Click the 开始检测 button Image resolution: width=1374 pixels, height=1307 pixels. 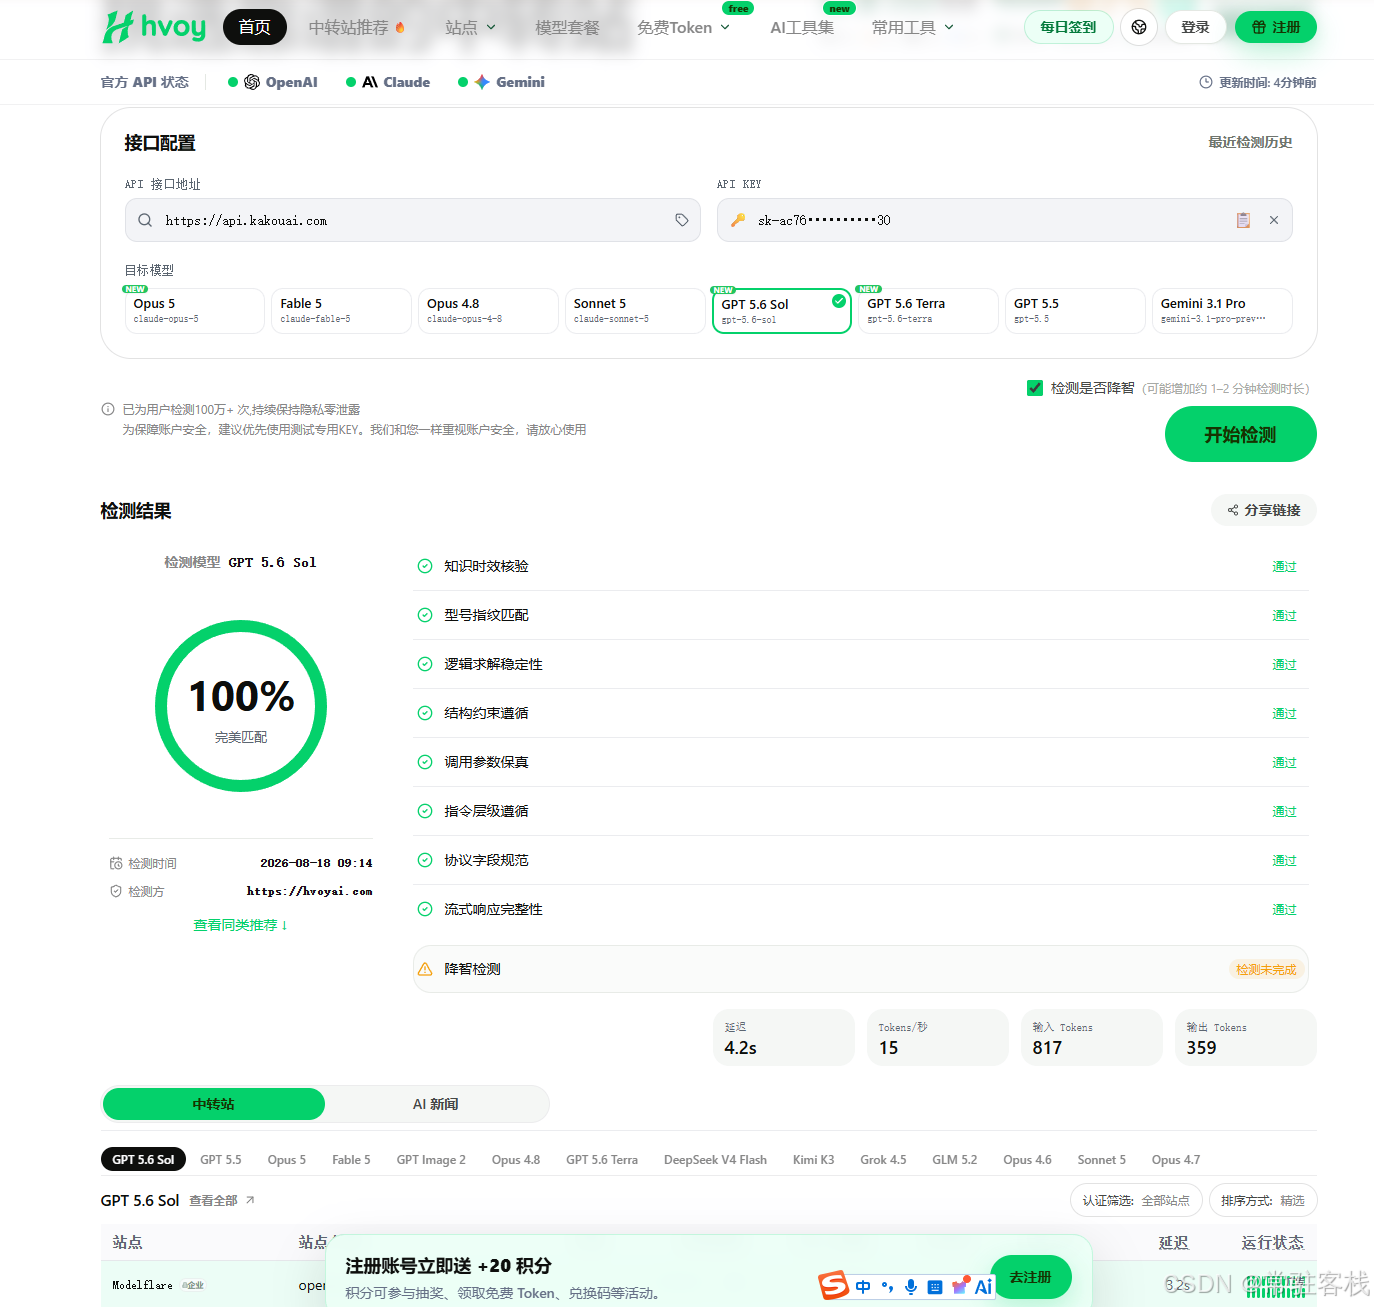click(x=1241, y=434)
